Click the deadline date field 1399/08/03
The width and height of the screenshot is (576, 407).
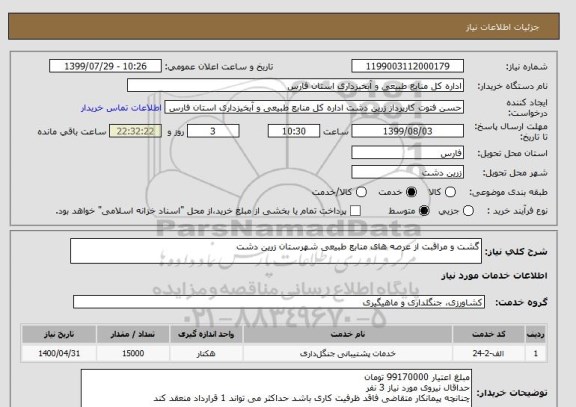click(407, 131)
